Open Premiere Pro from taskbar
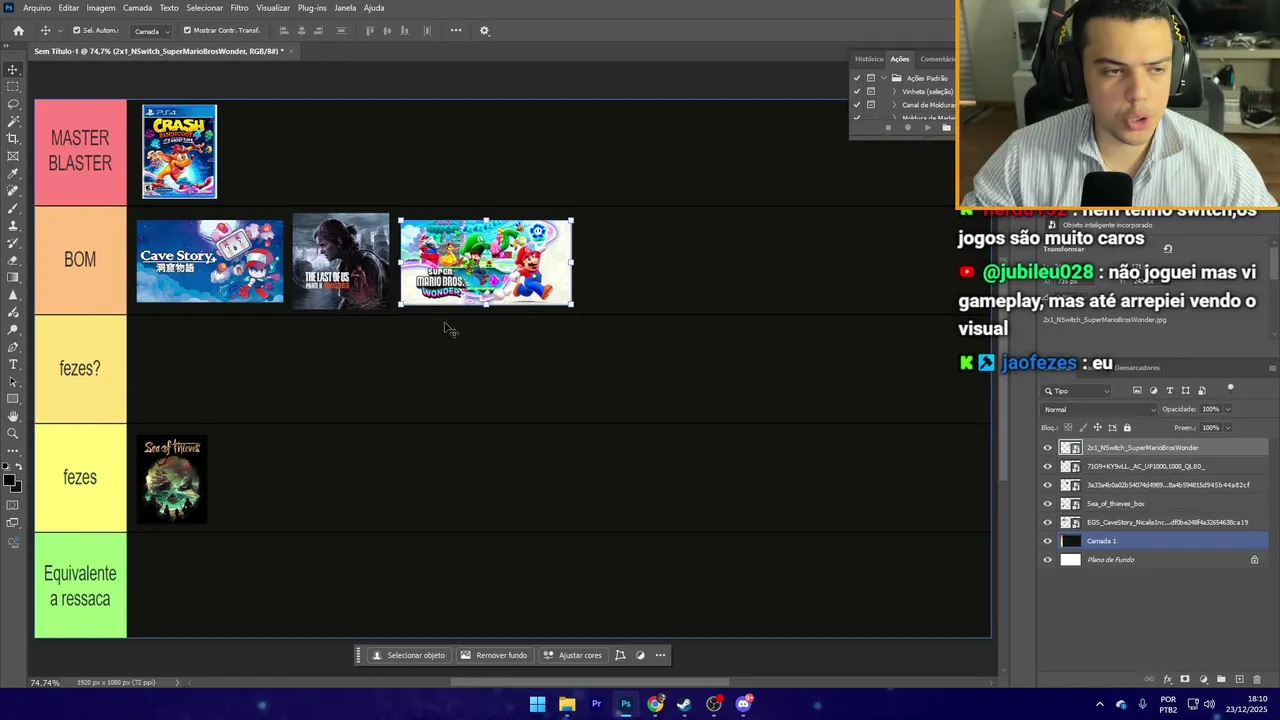This screenshot has height=720, width=1280. point(596,704)
